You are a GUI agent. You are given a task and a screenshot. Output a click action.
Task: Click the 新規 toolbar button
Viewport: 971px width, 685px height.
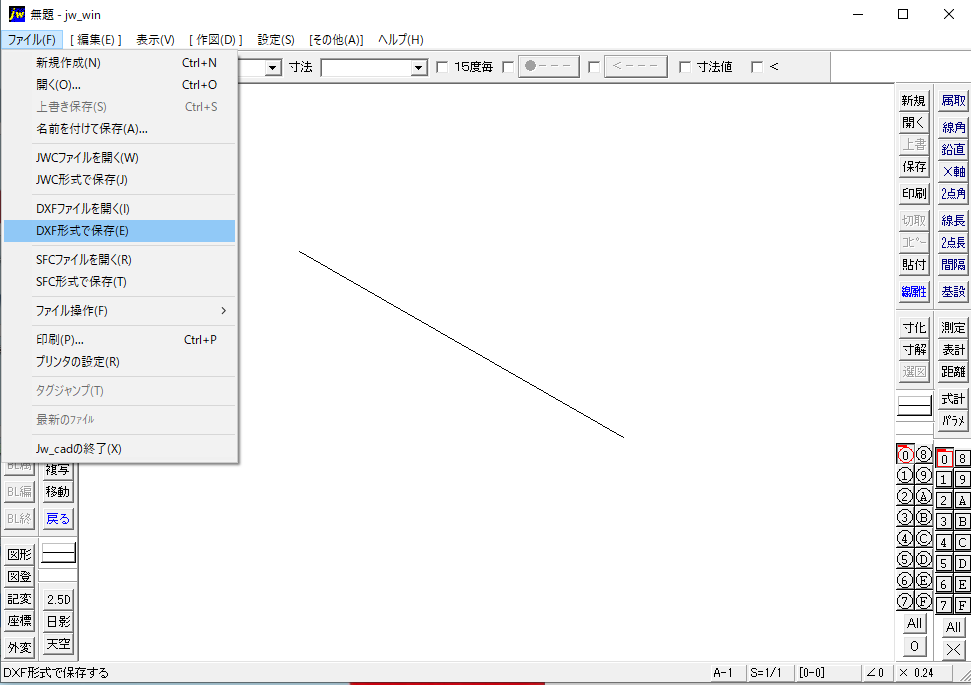coord(913,100)
